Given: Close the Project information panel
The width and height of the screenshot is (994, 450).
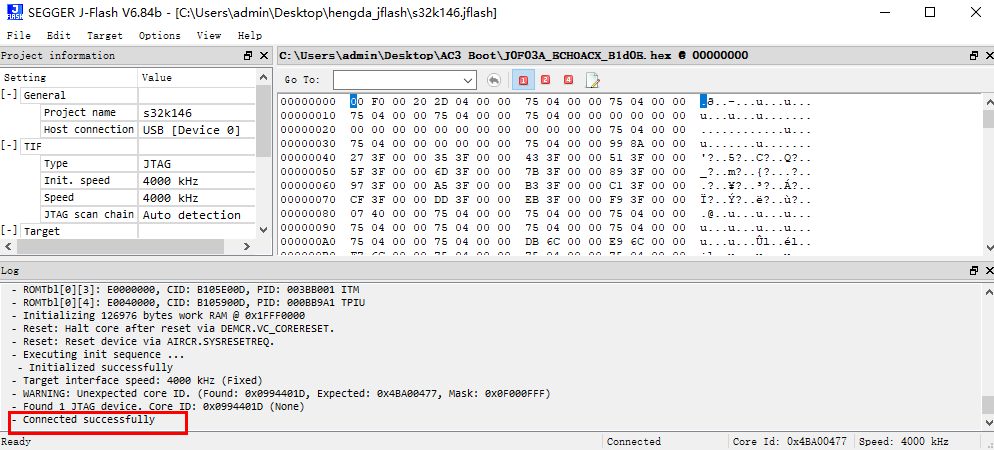Looking at the screenshot, I should [264, 56].
